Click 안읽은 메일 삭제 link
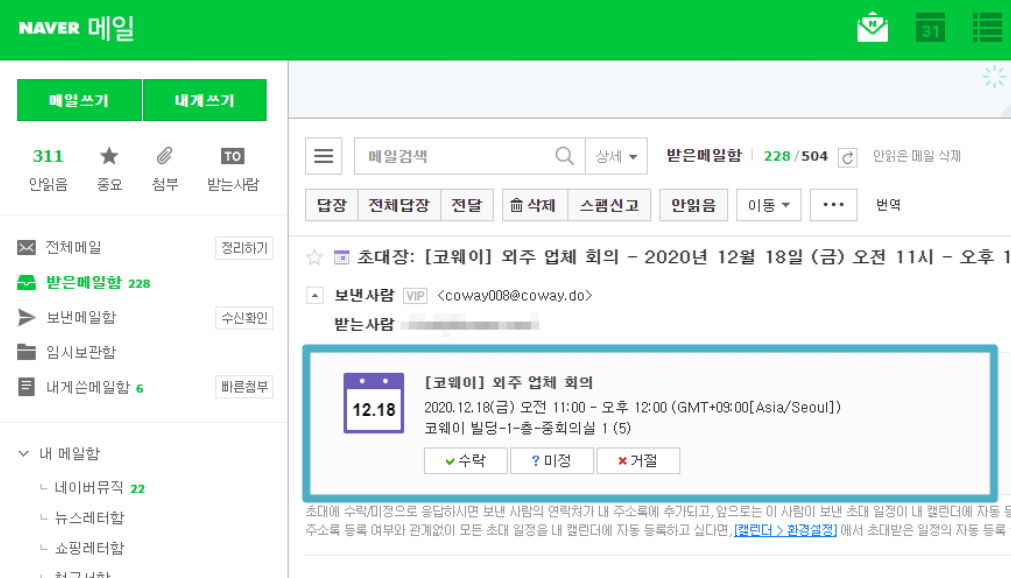The height and width of the screenshot is (578, 1011). click(916, 156)
